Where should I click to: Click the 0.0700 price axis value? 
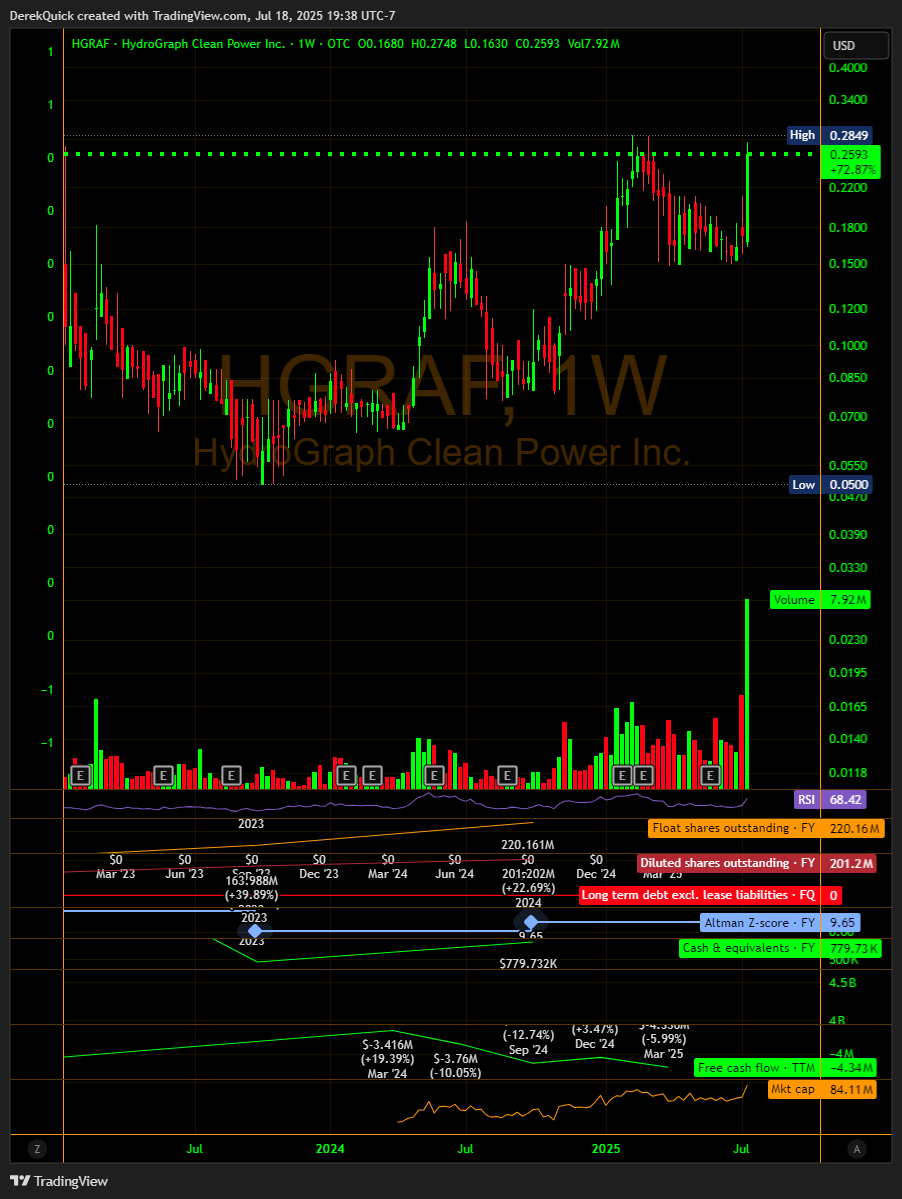(848, 417)
